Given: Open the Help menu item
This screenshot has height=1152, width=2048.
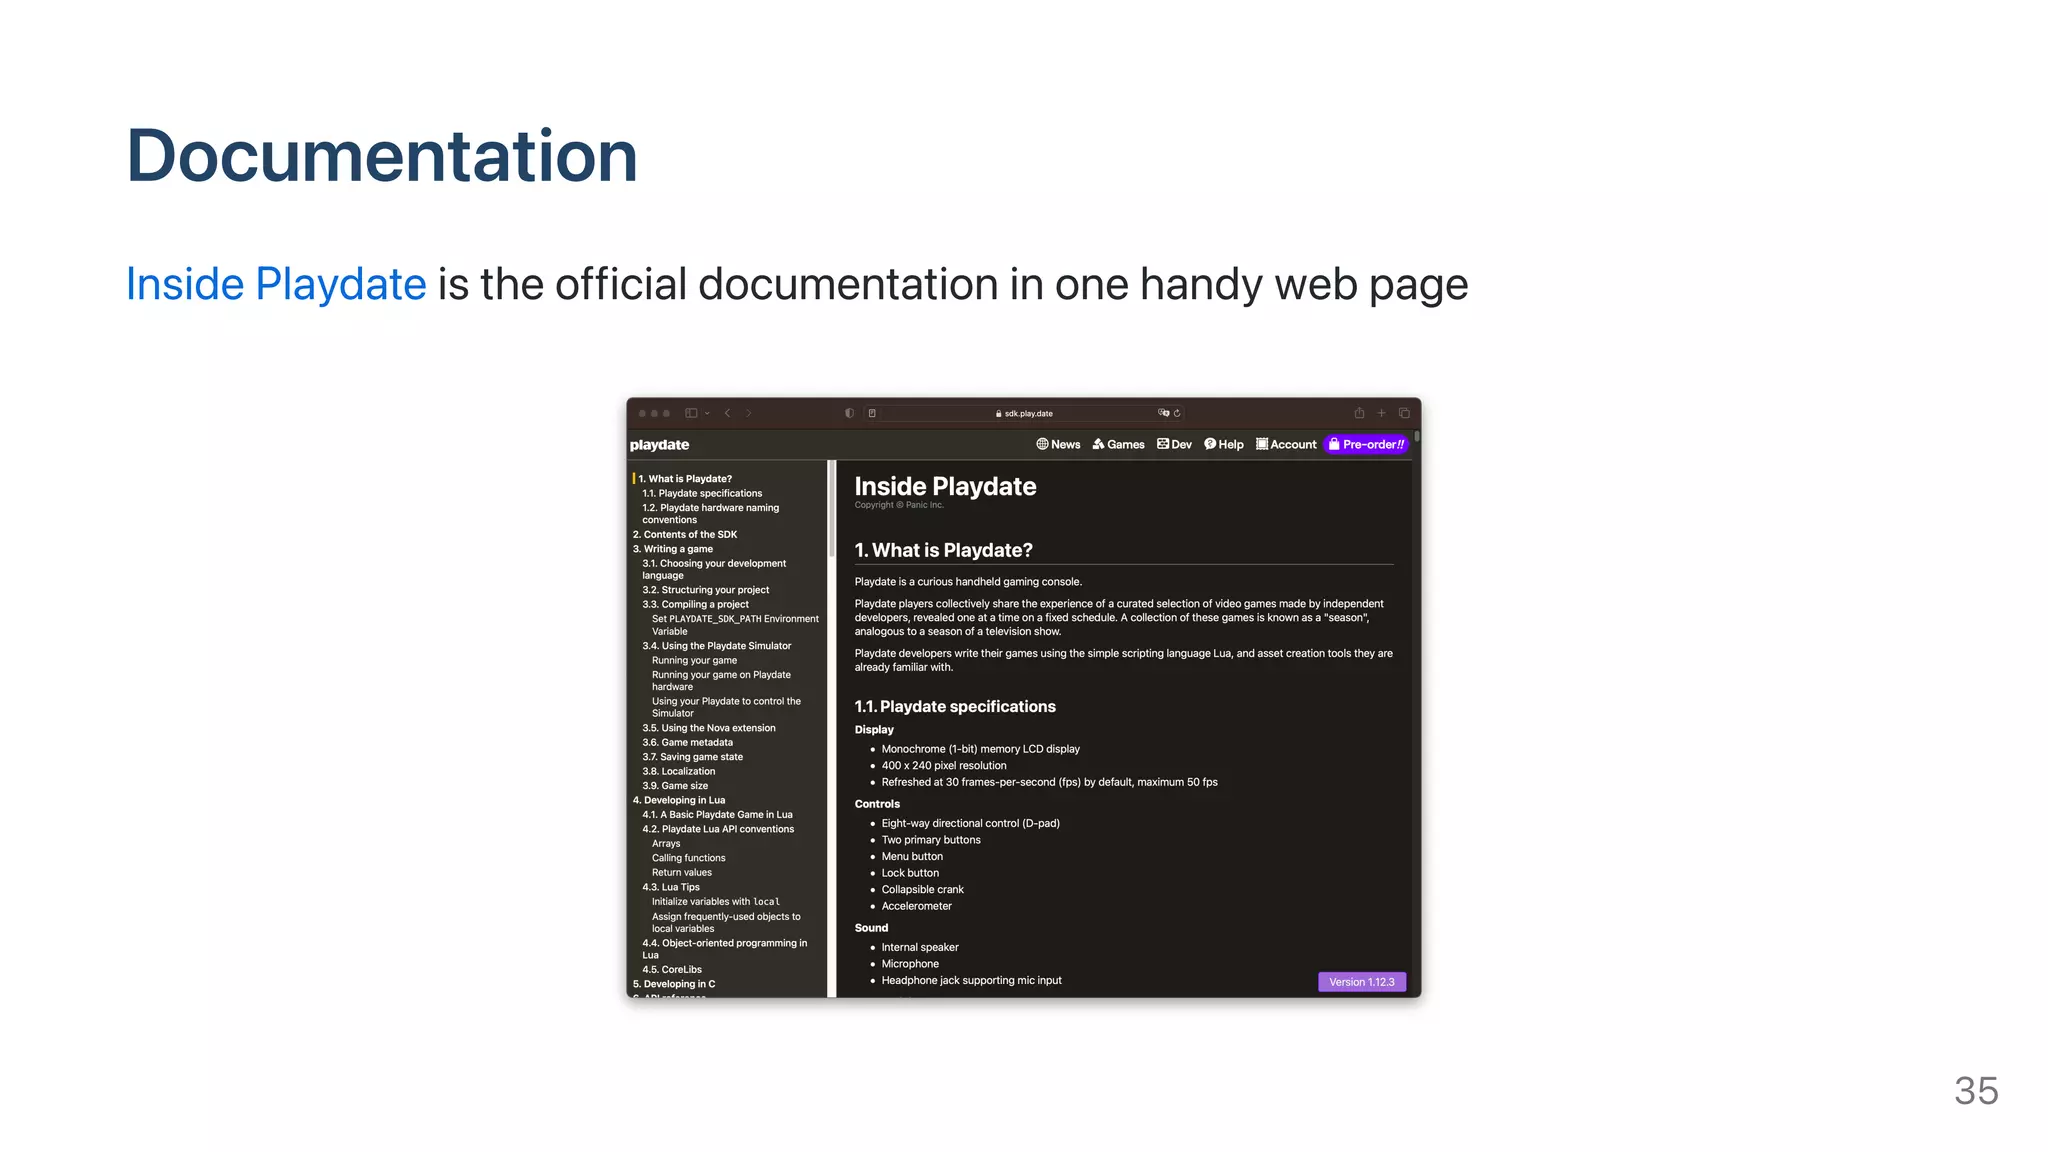Looking at the screenshot, I should click(1224, 445).
